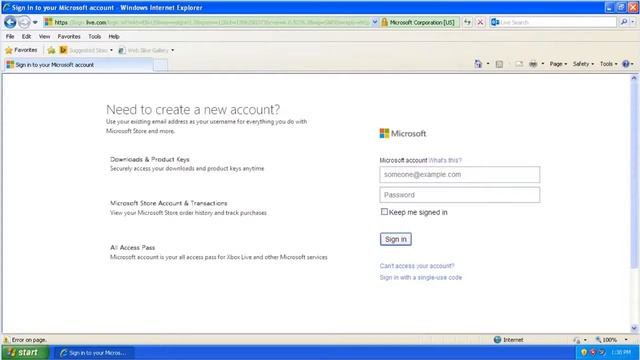
Task: Click the Sign in button
Action: coord(396,239)
